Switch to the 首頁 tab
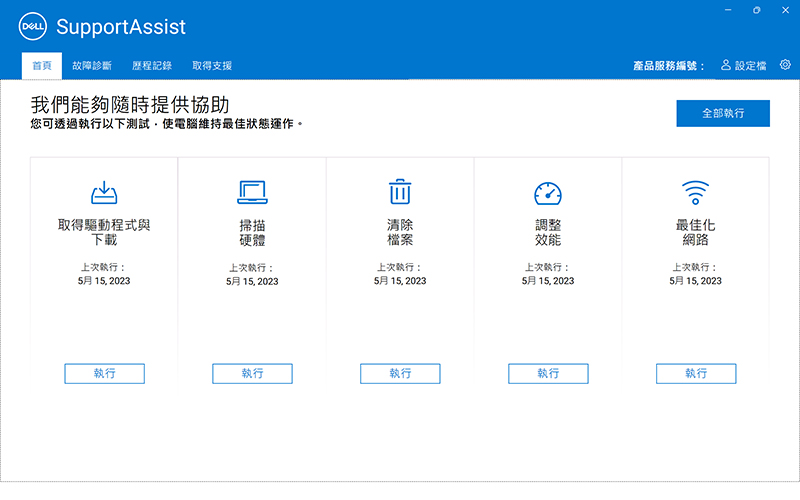 (x=42, y=66)
